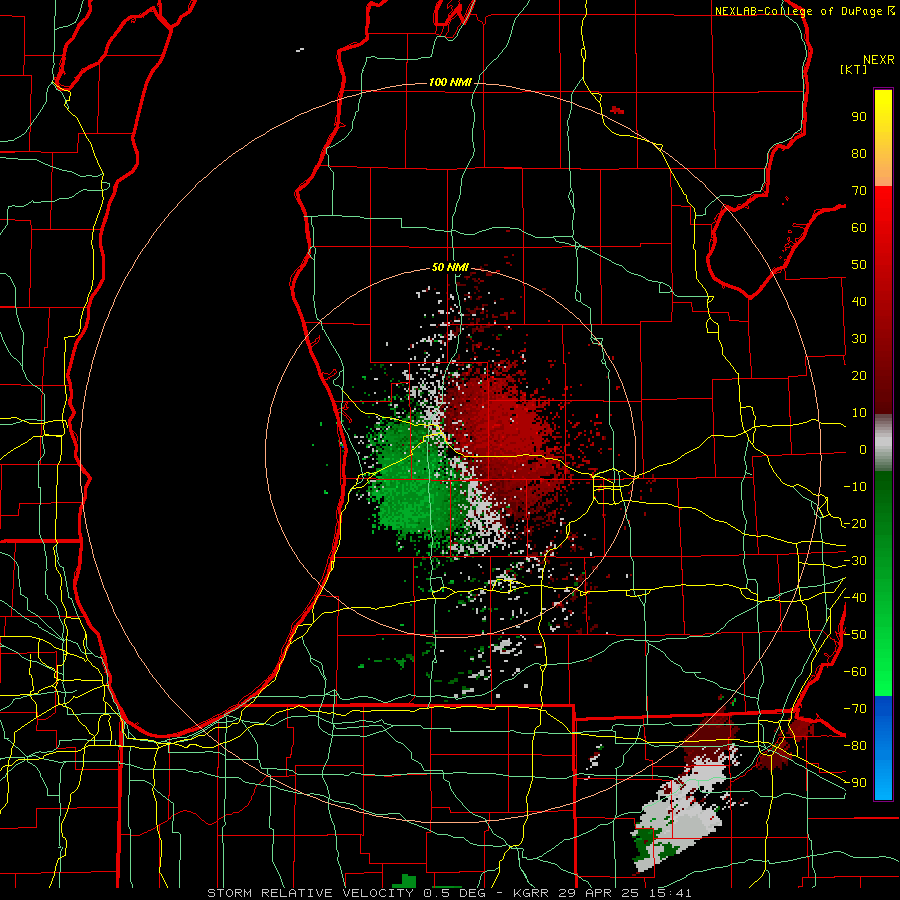Click the positive 10 value on the velocity scale
The height and width of the screenshot is (900, 900).
coord(859,413)
